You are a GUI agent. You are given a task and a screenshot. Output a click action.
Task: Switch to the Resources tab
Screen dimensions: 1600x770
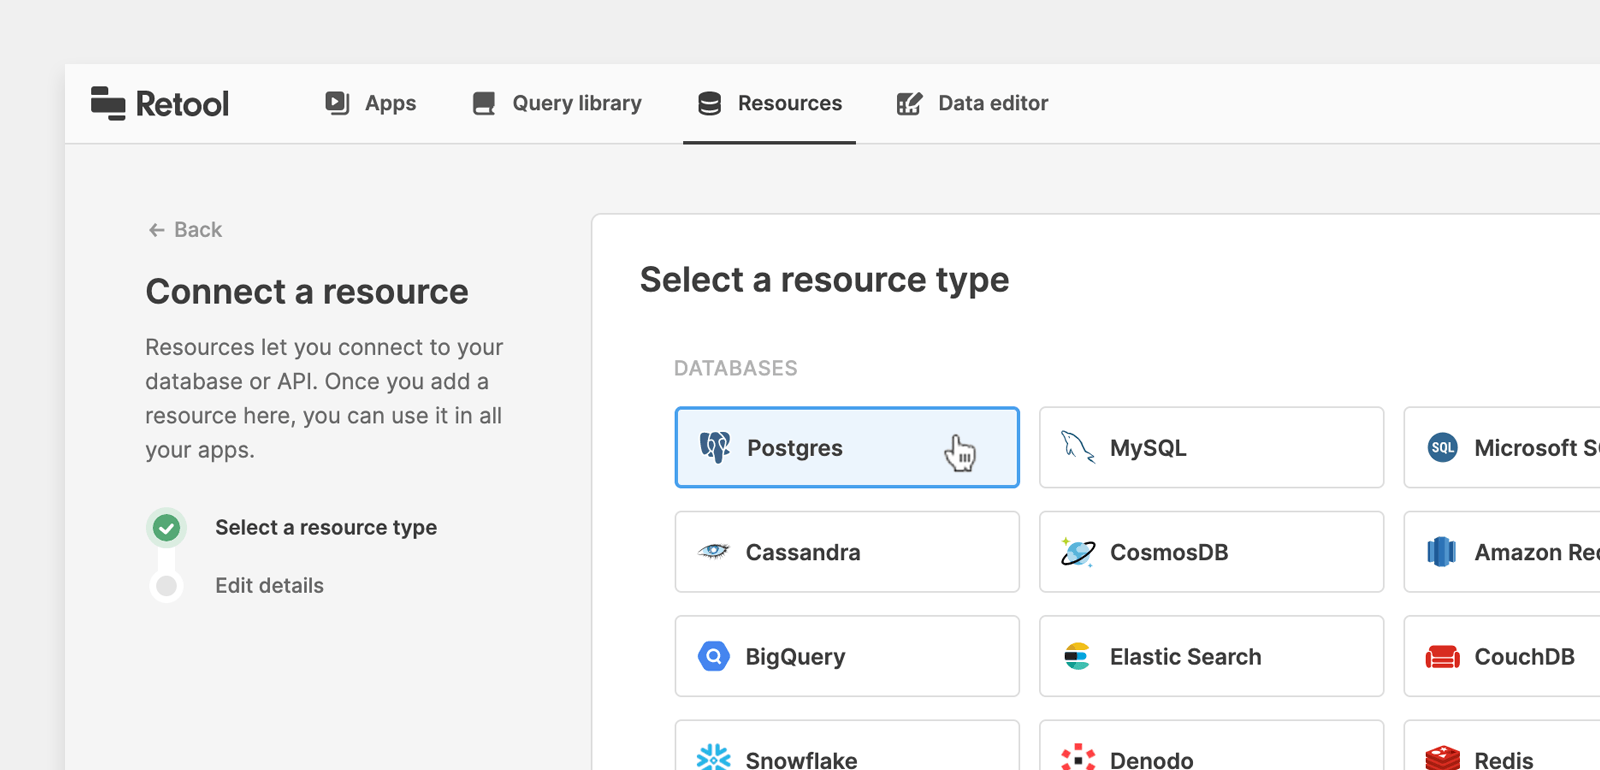pyautogui.click(x=769, y=103)
